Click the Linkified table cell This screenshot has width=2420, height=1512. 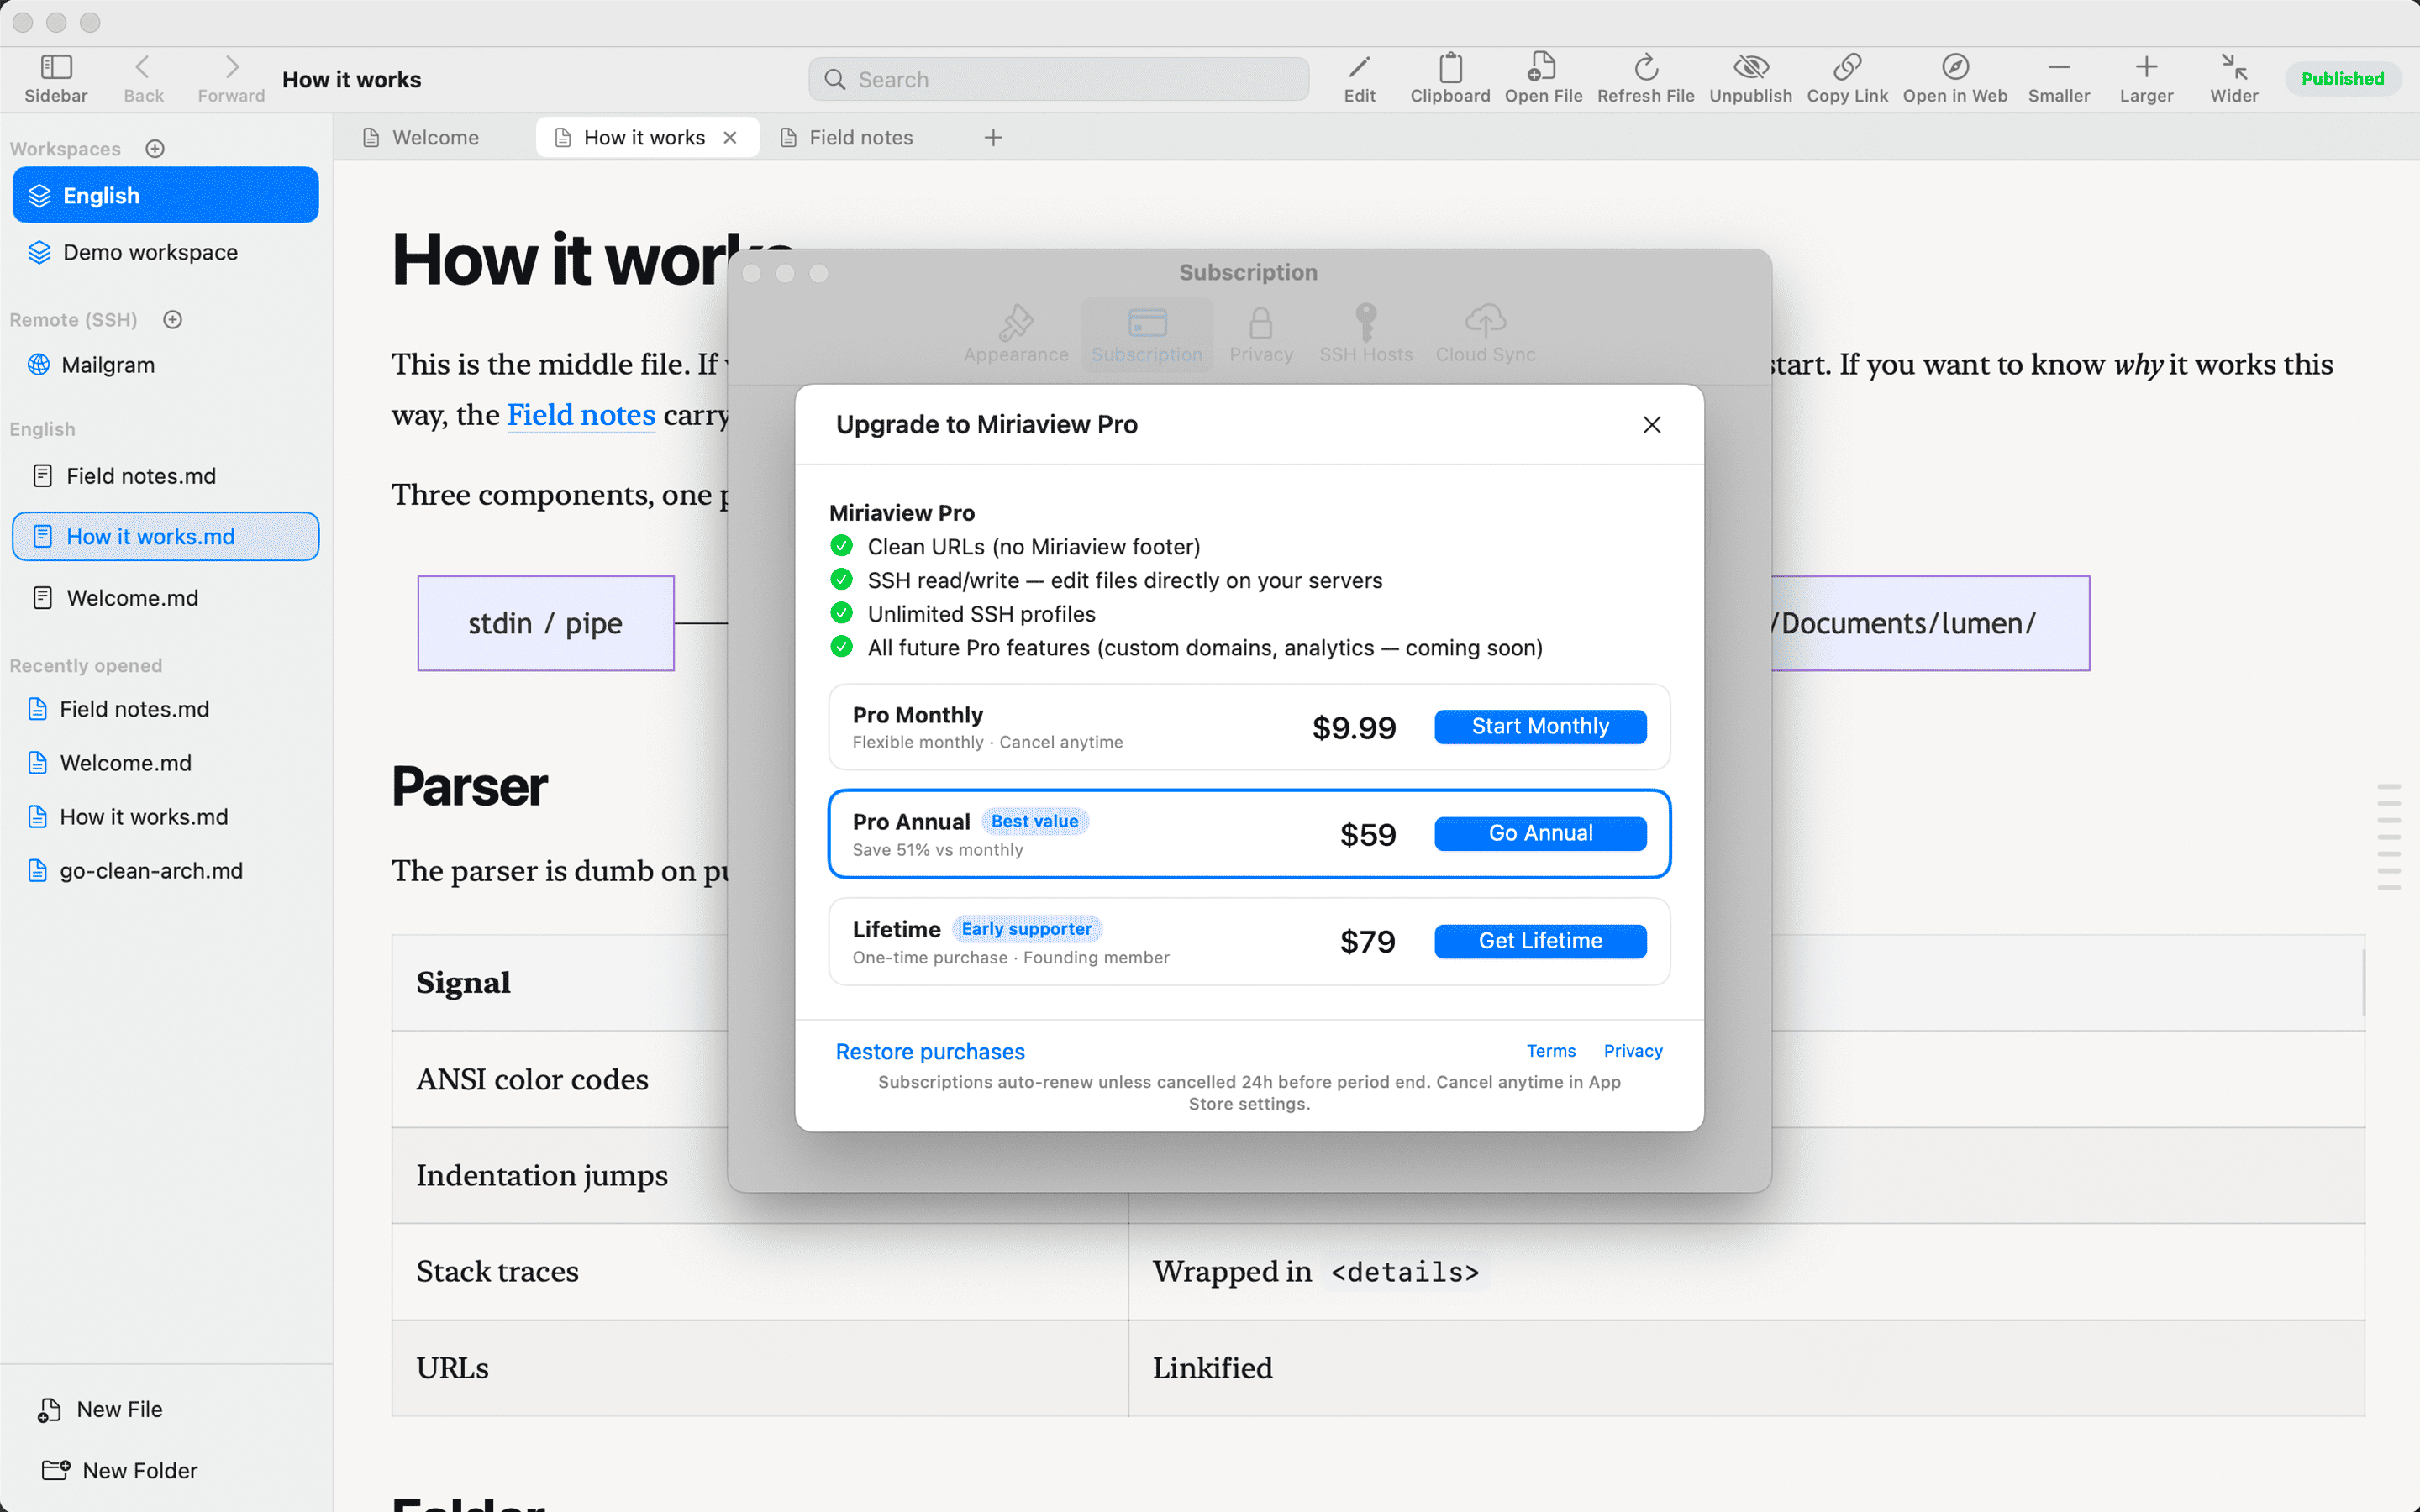pyautogui.click(x=1746, y=1368)
